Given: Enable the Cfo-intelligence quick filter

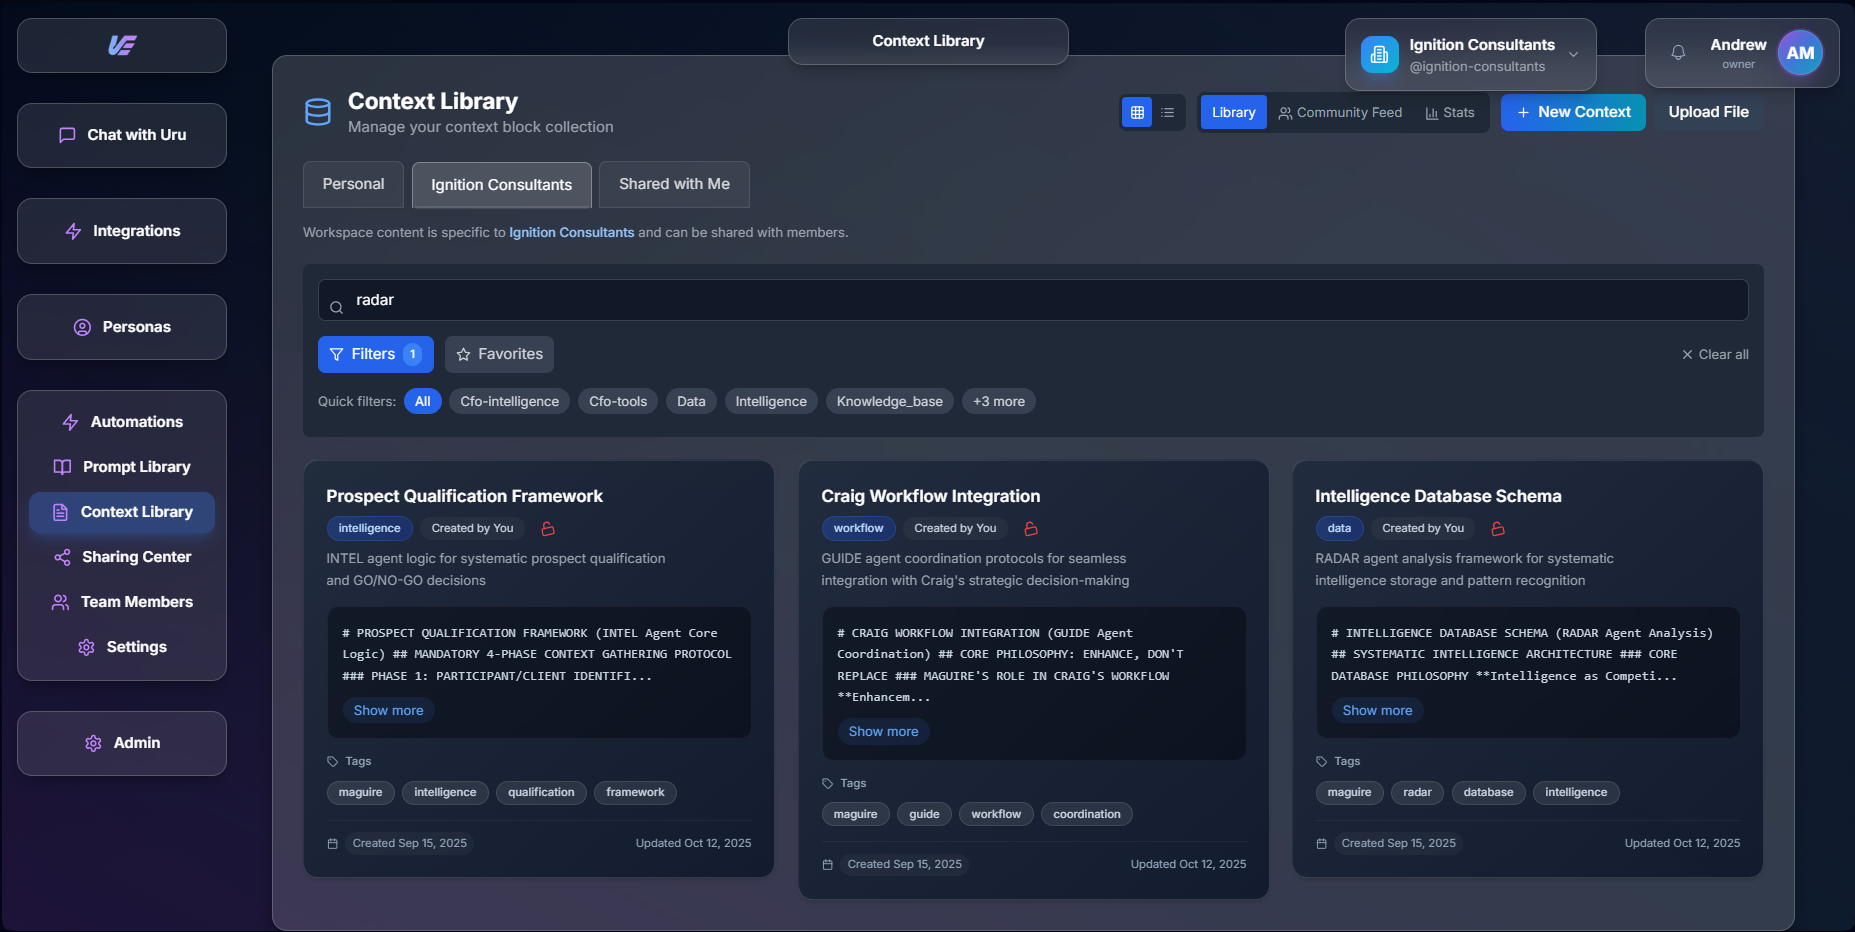Looking at the screenshot, I should pos(509,402).
